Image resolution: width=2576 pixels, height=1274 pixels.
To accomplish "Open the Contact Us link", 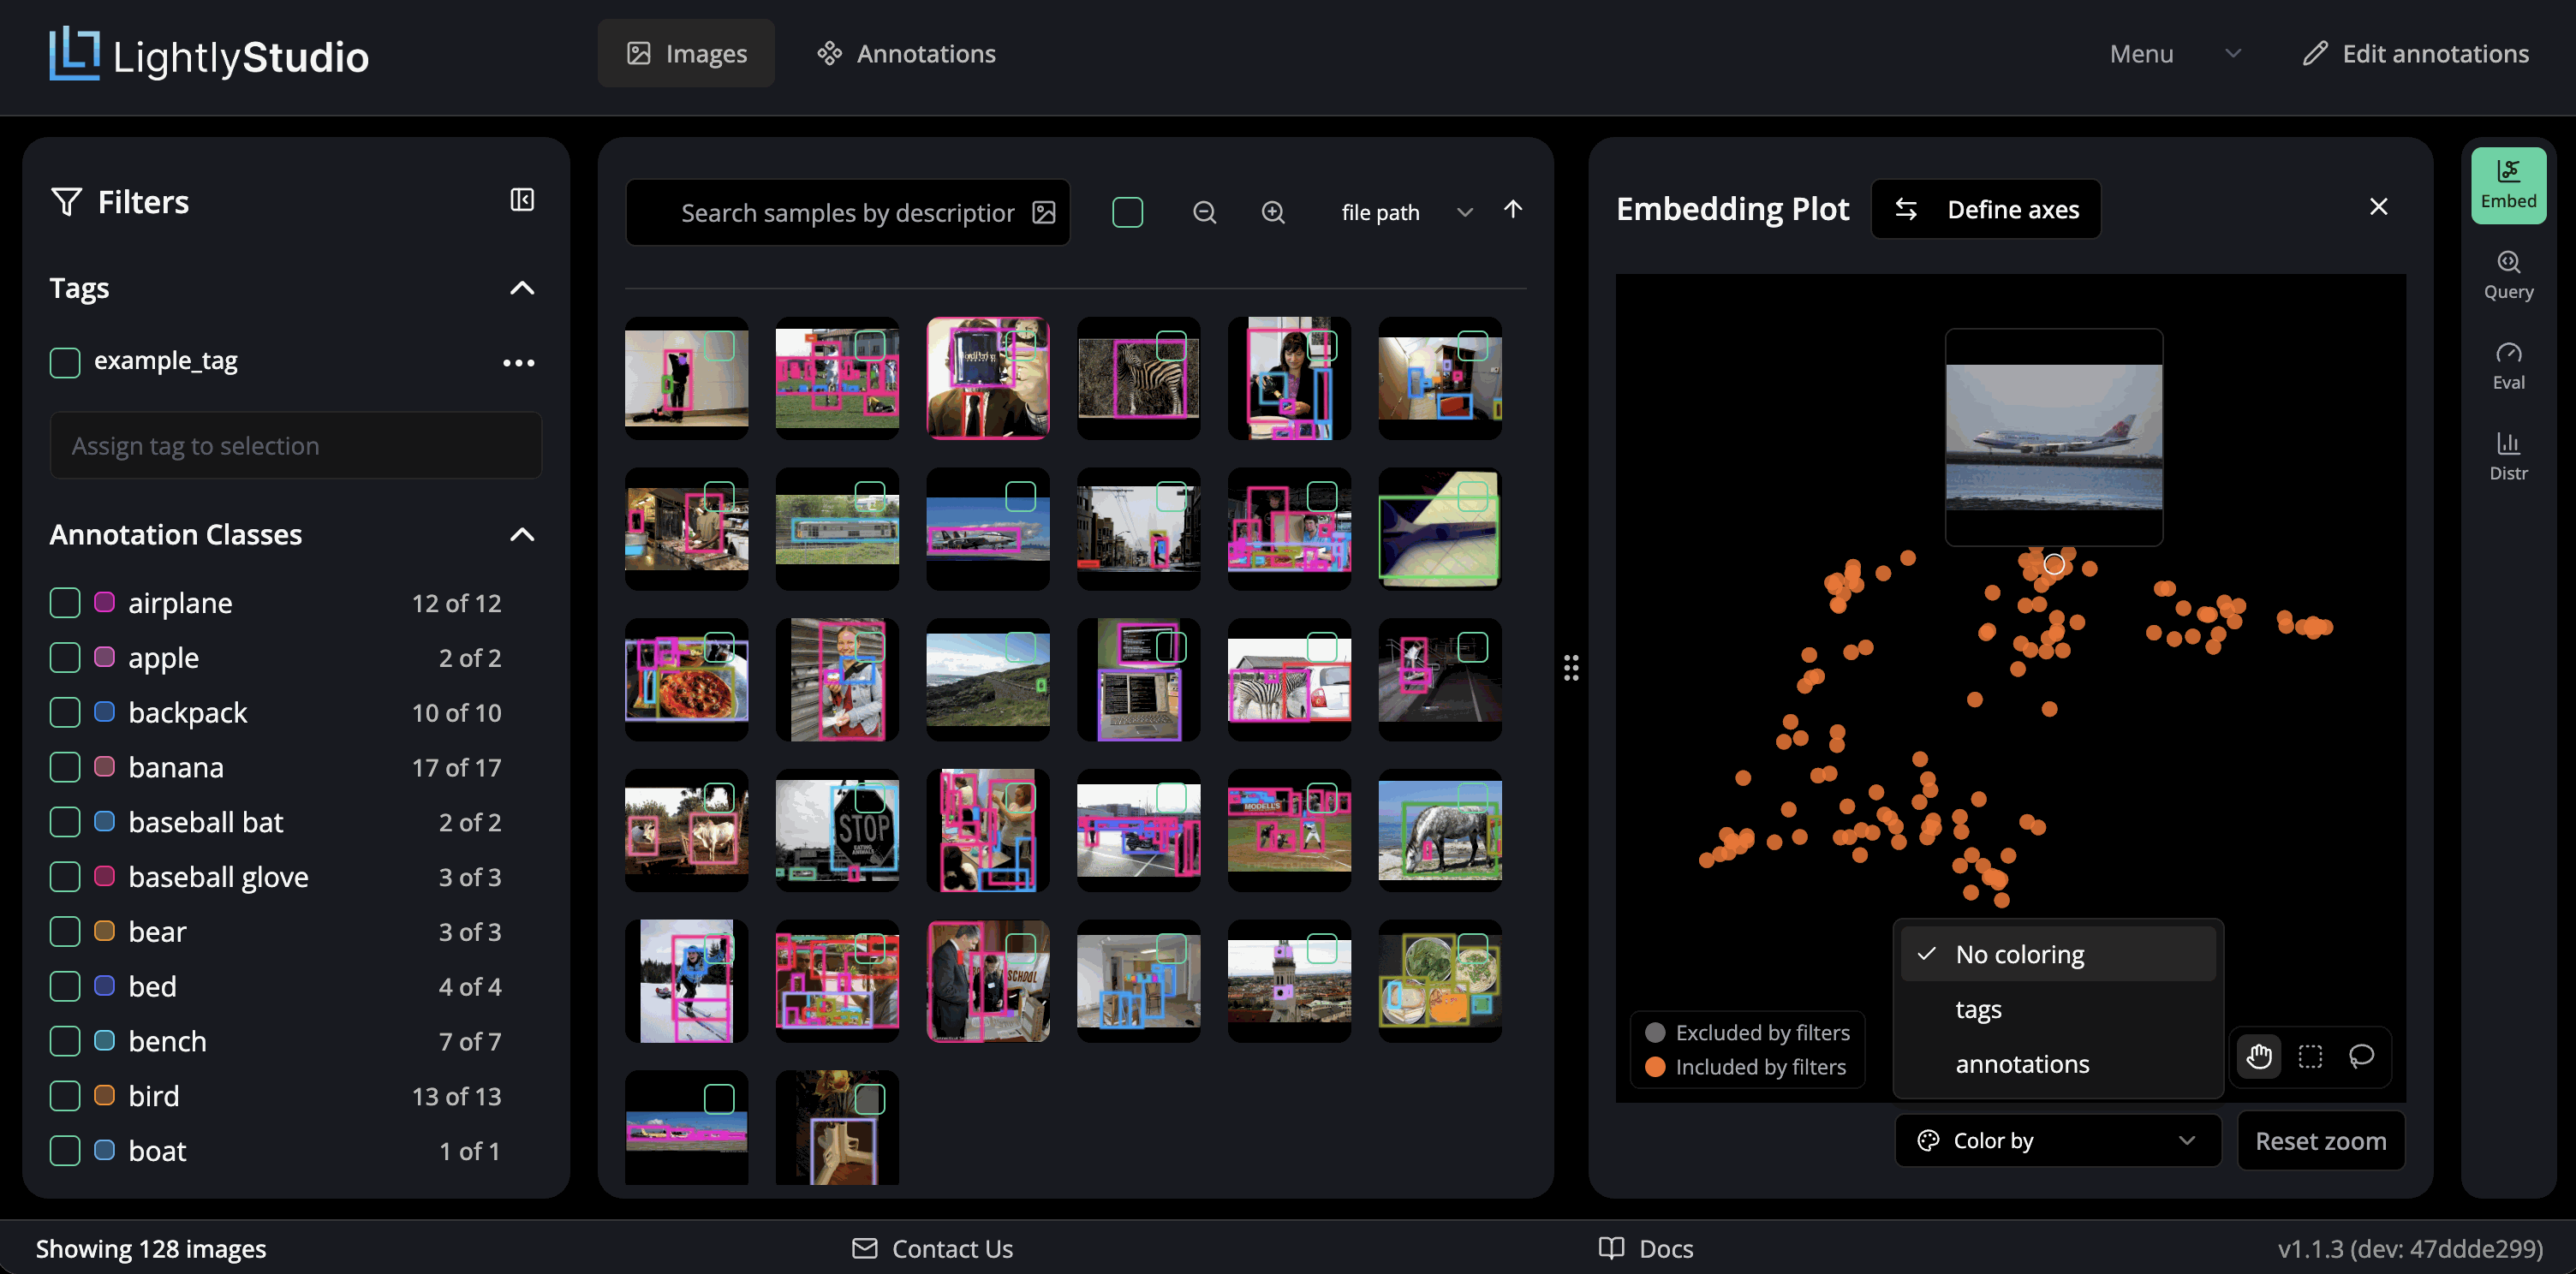I will coord(932,1249).
